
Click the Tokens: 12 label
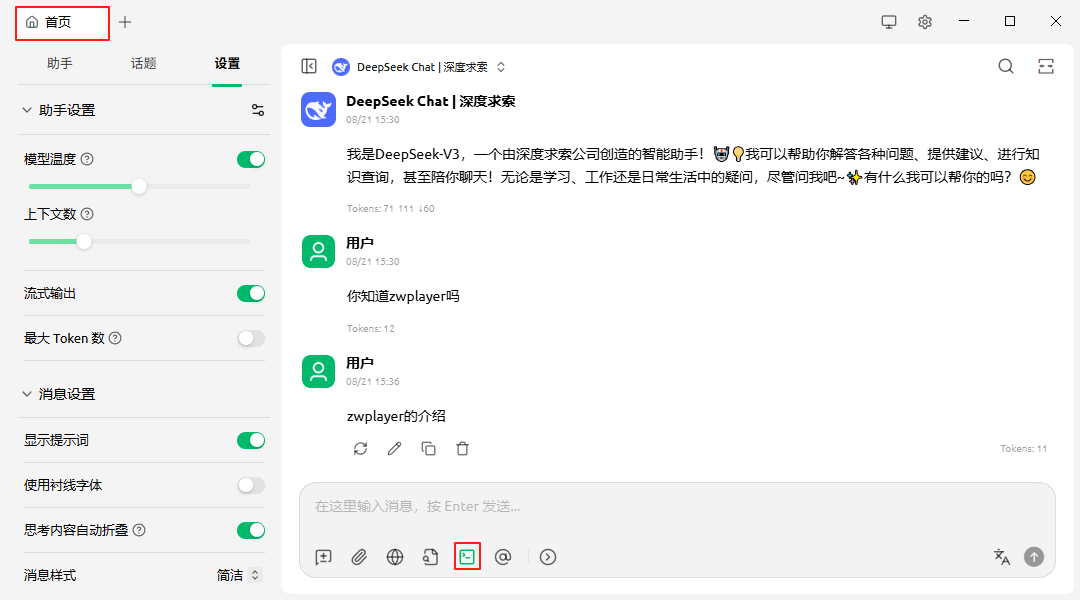coord(371,329)
